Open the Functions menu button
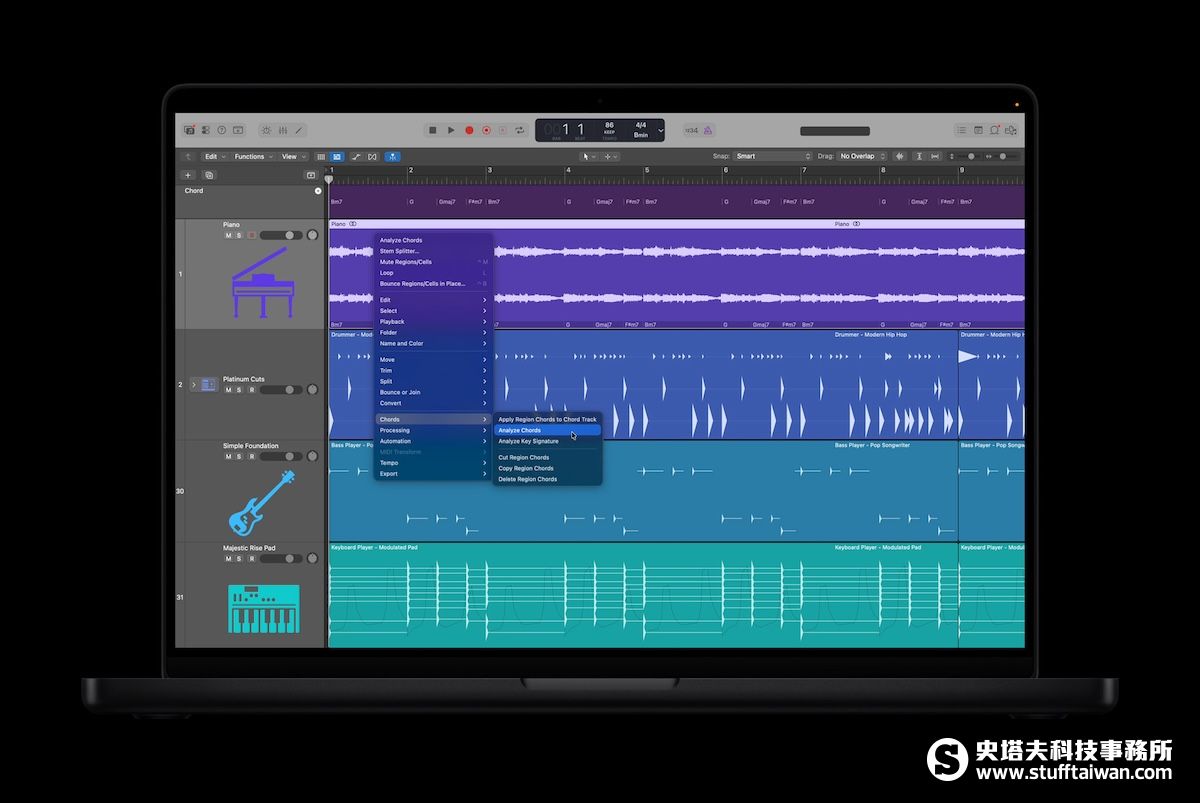 coord(251,156)
